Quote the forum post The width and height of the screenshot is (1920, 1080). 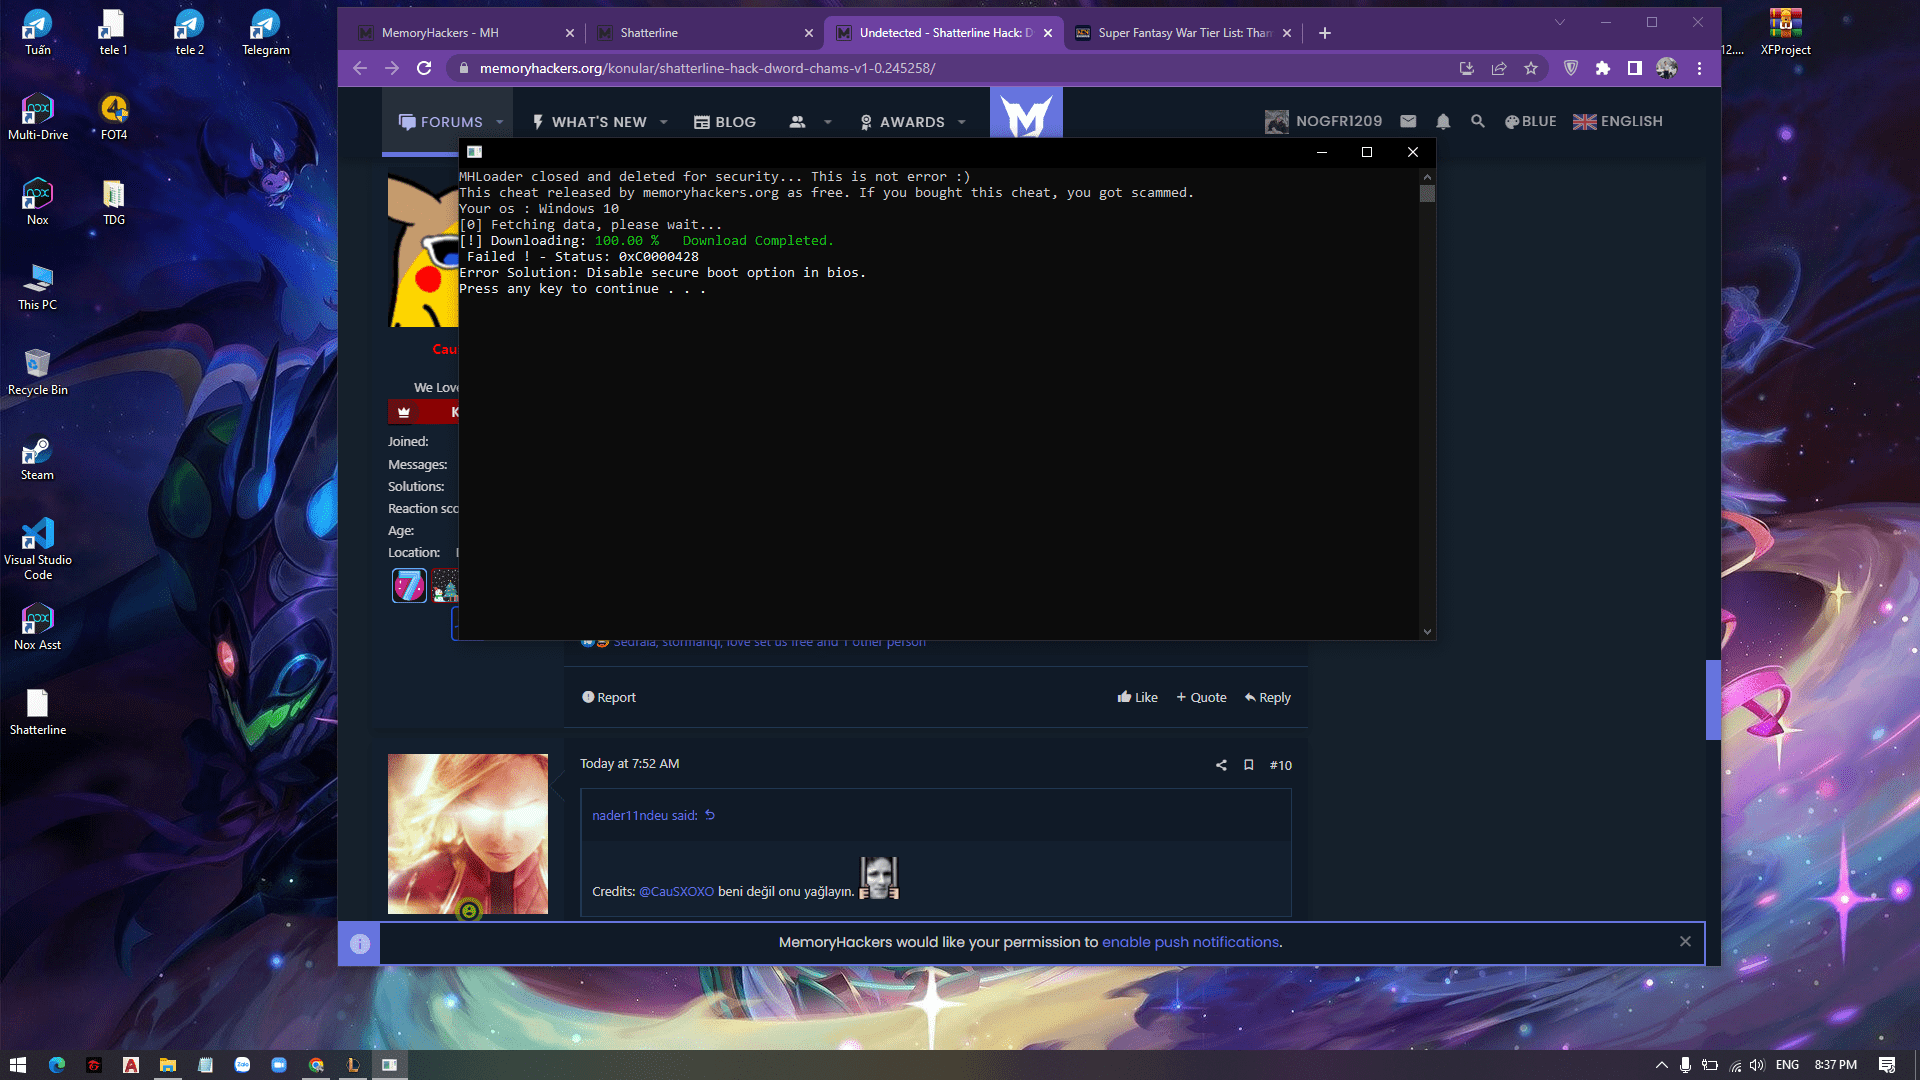pyautogui.click(x=1201, y=697)
